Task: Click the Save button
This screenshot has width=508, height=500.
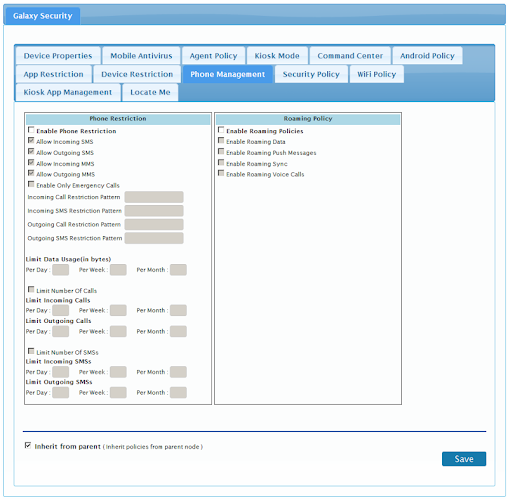Action: [464, 459]
